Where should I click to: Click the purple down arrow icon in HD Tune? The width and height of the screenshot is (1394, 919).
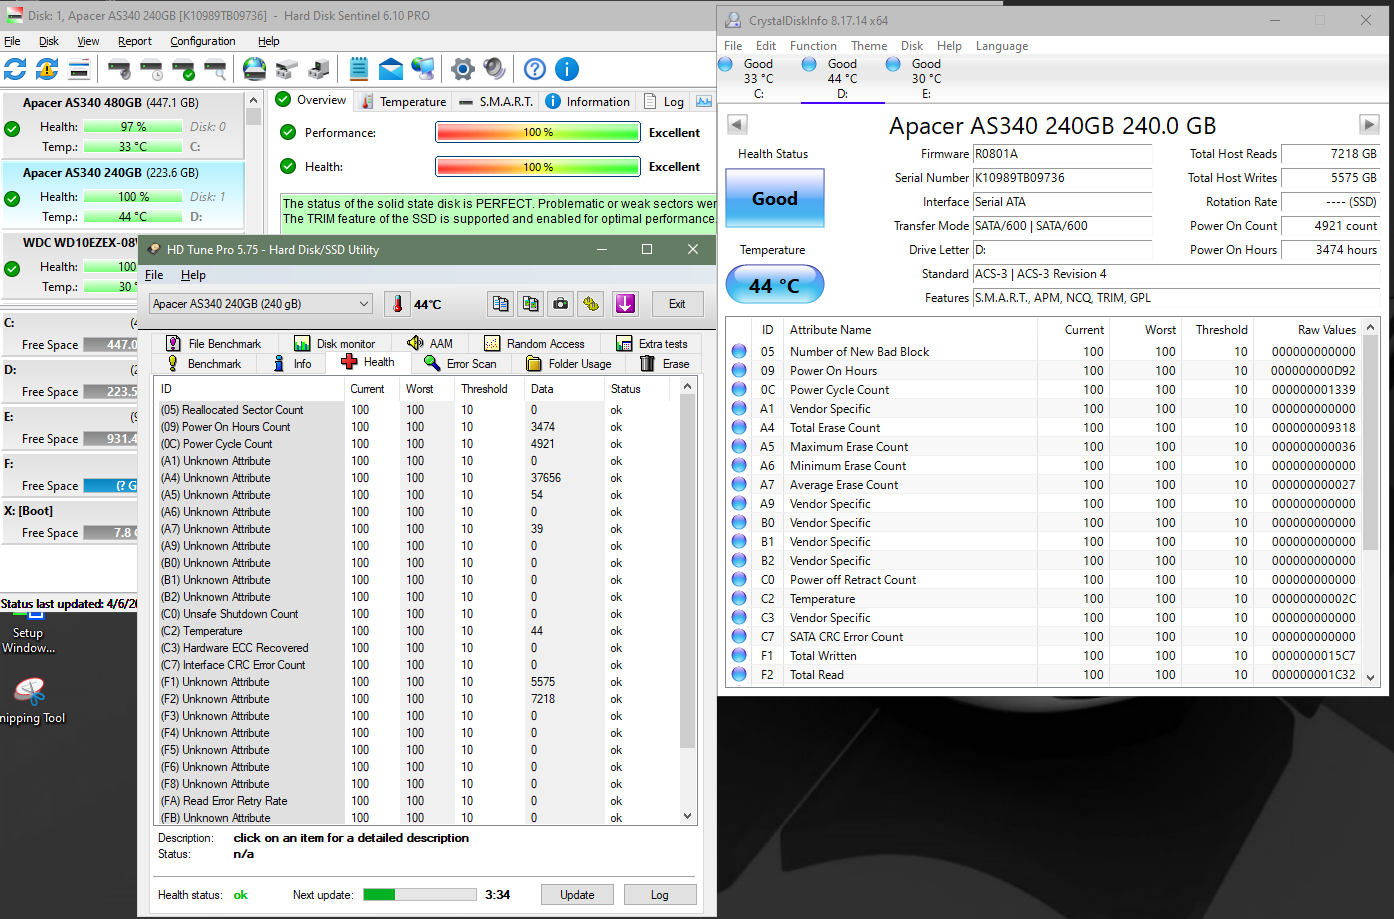(x=626, y=304)
